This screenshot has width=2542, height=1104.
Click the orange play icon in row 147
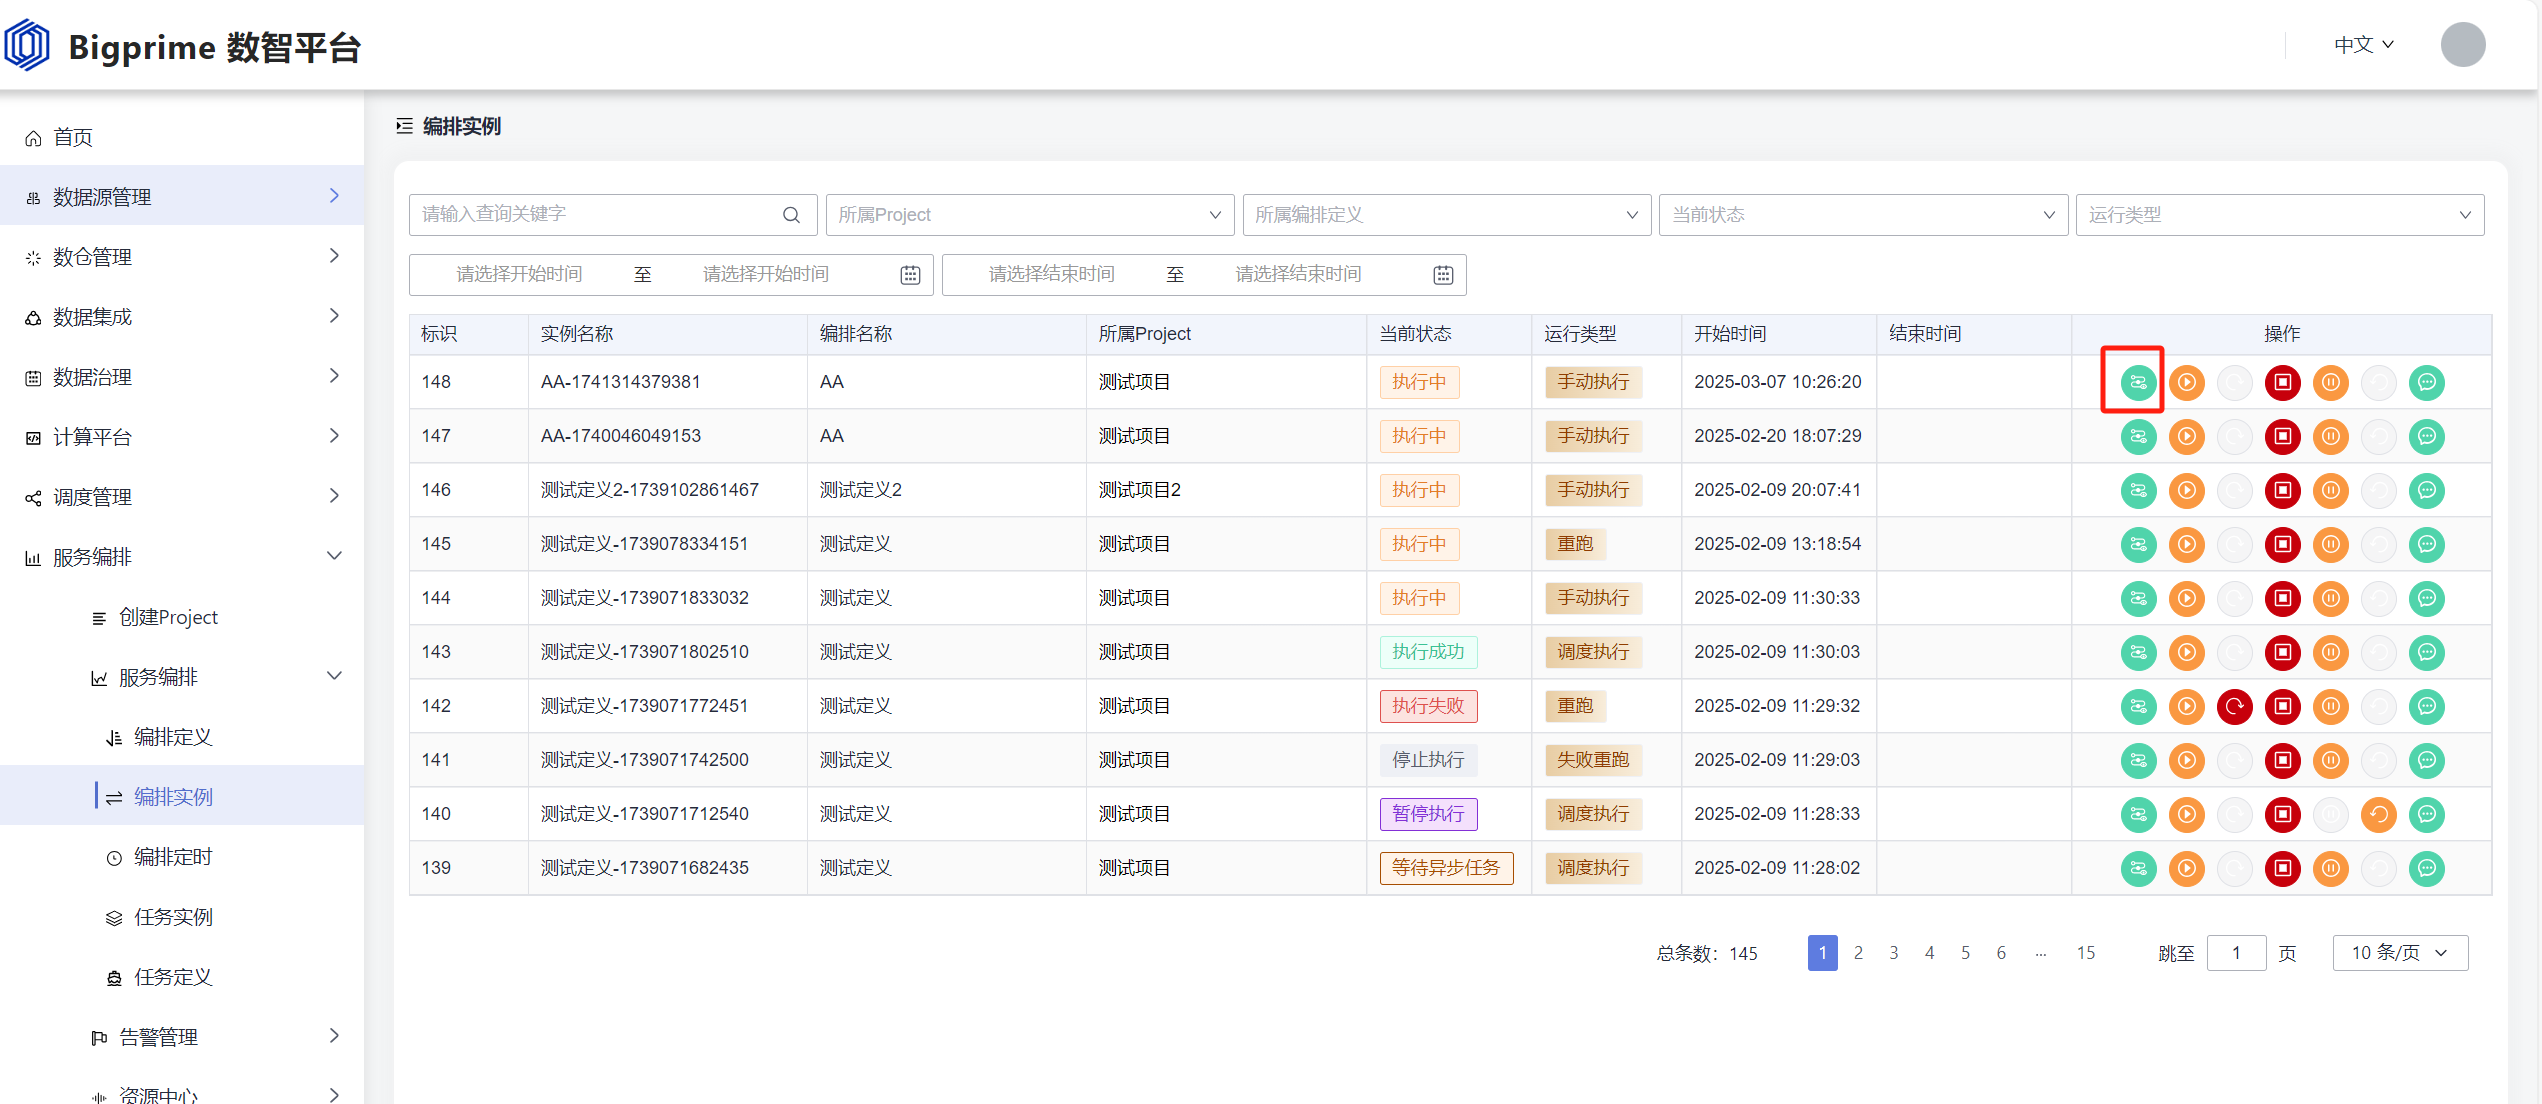pos(2186,436)
